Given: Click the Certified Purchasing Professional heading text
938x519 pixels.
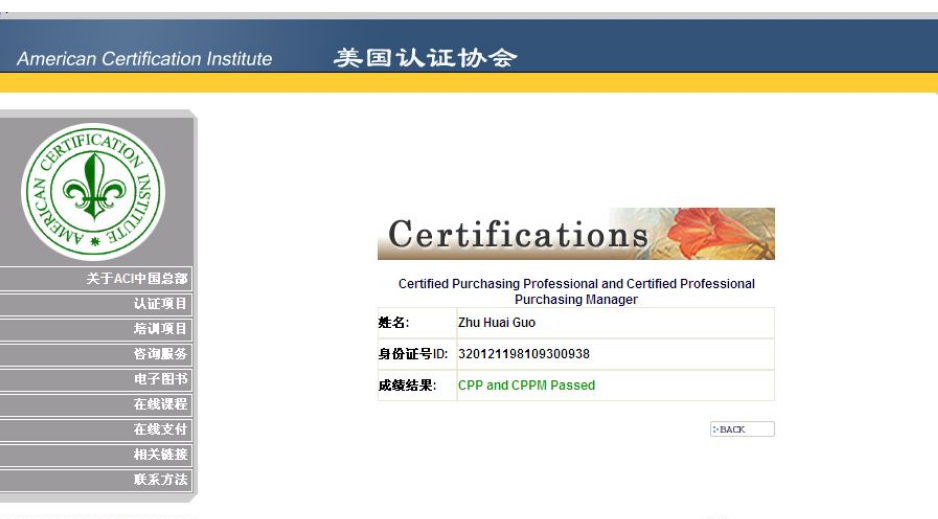Looking at the screenshot, I should 576,291.
